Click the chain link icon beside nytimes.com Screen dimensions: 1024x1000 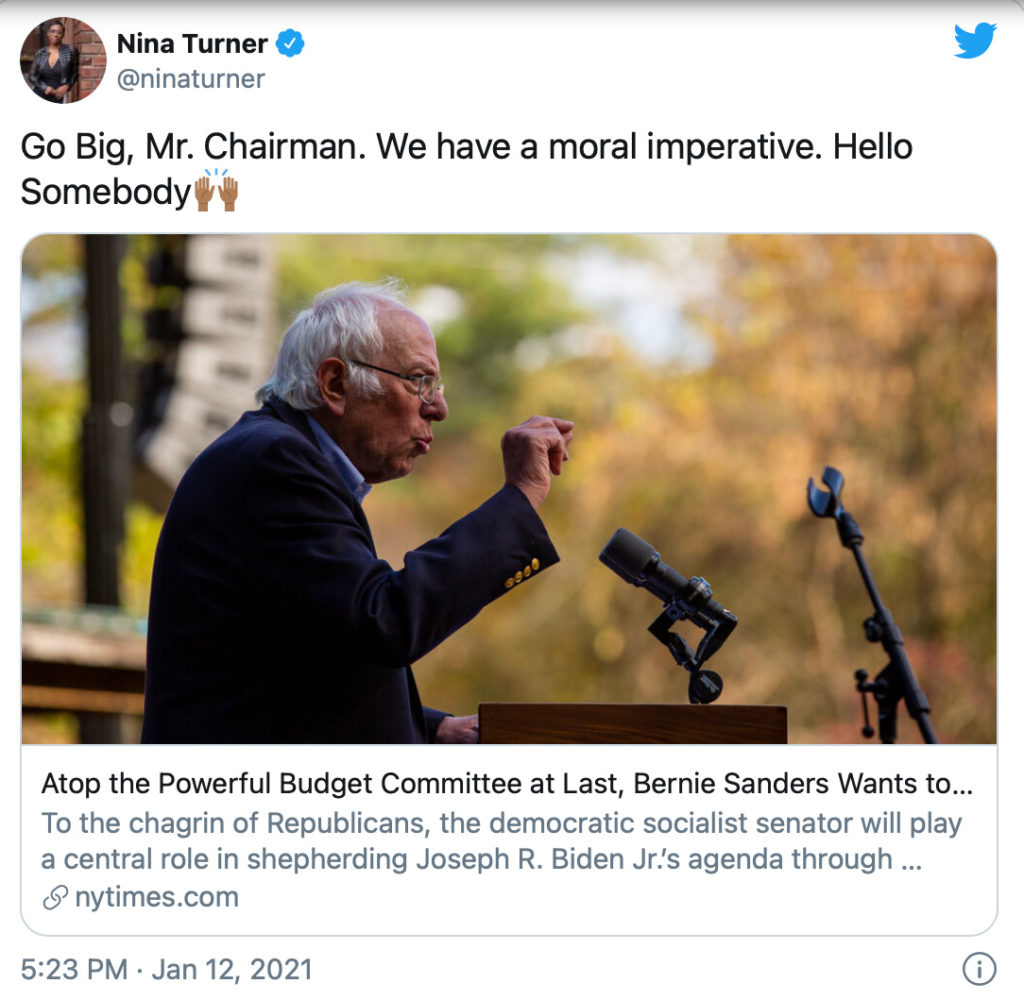[56, 897]
